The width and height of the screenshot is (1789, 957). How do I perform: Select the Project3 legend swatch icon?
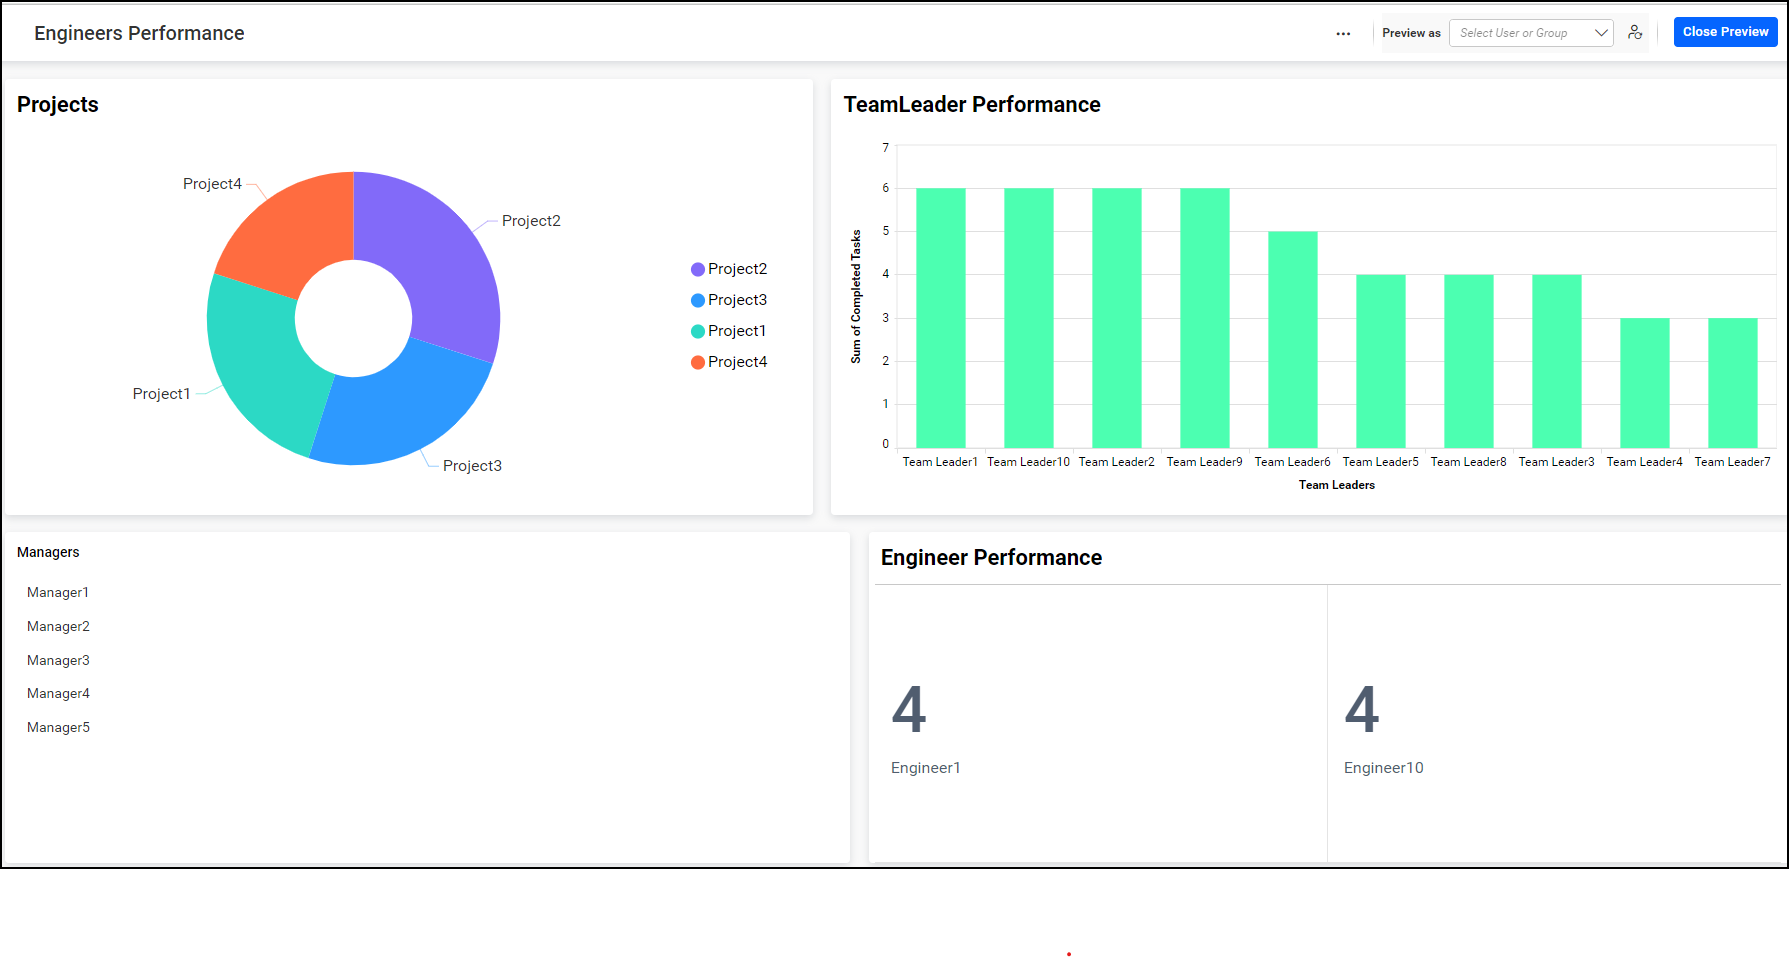[697, 299]
